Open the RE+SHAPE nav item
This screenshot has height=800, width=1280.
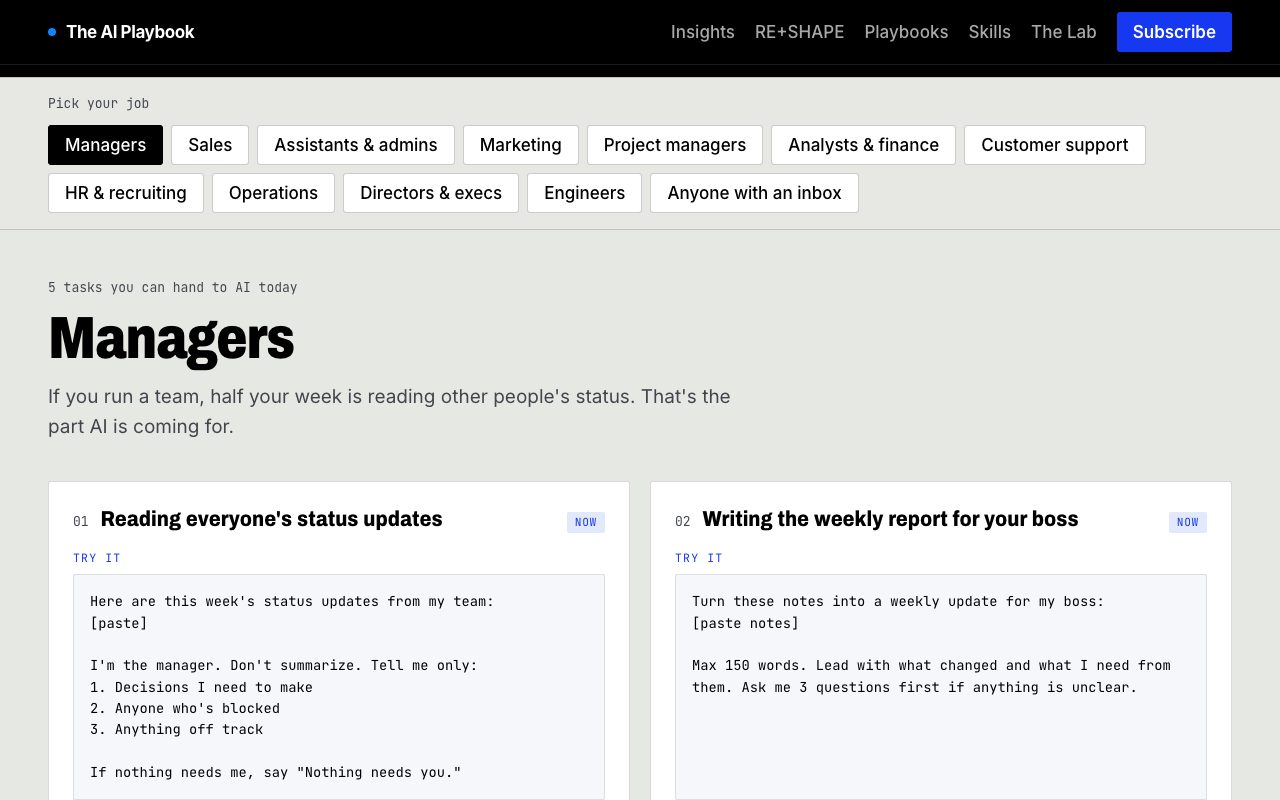coord(799,32)
